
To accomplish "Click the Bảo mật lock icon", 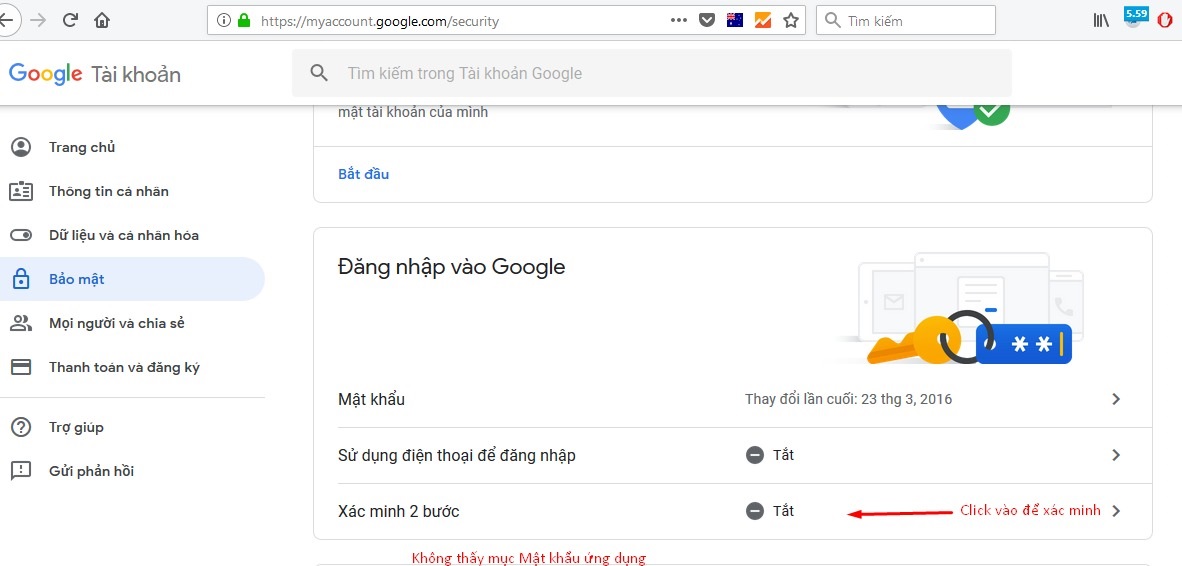I will (x=20, y=279).
